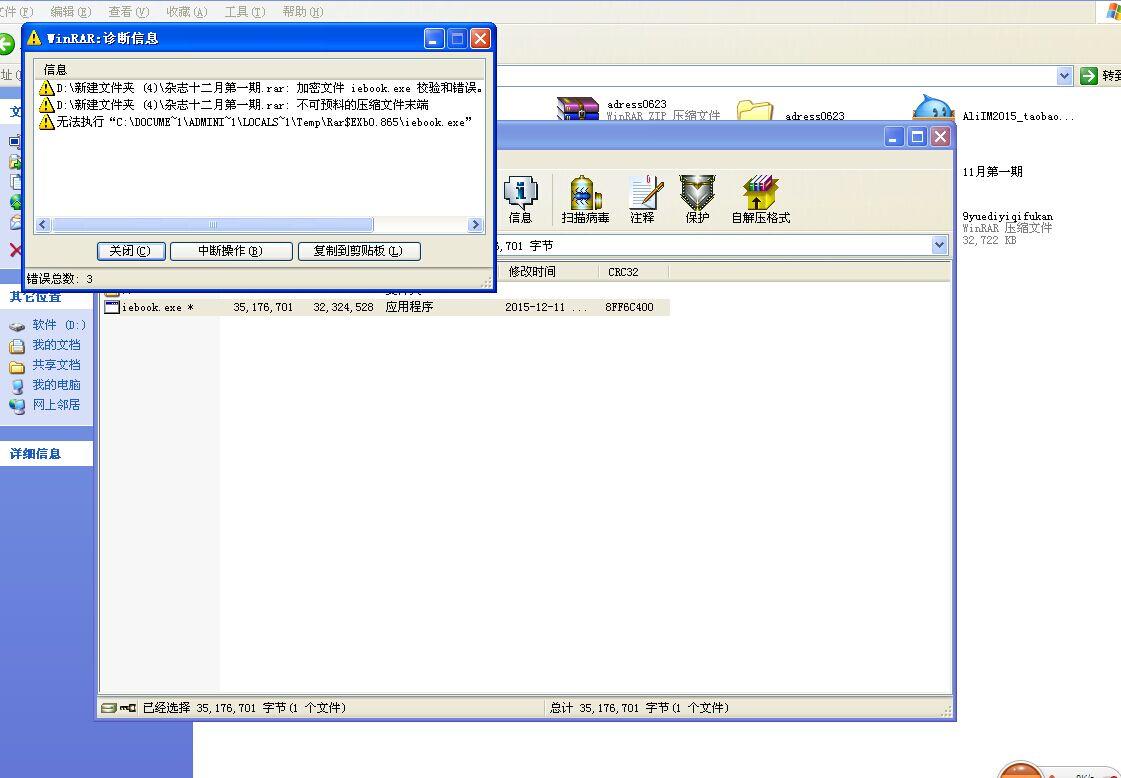This screenshot has height=778, width=1121.
Task: Click 已经选择 35,176,701 字节 status text
Action: tap(244, 708)
